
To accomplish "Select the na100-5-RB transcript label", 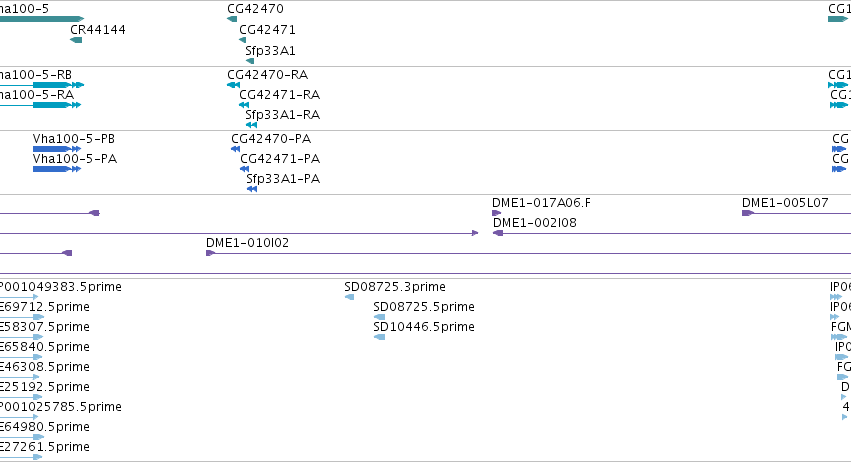I will coord(36,74).
